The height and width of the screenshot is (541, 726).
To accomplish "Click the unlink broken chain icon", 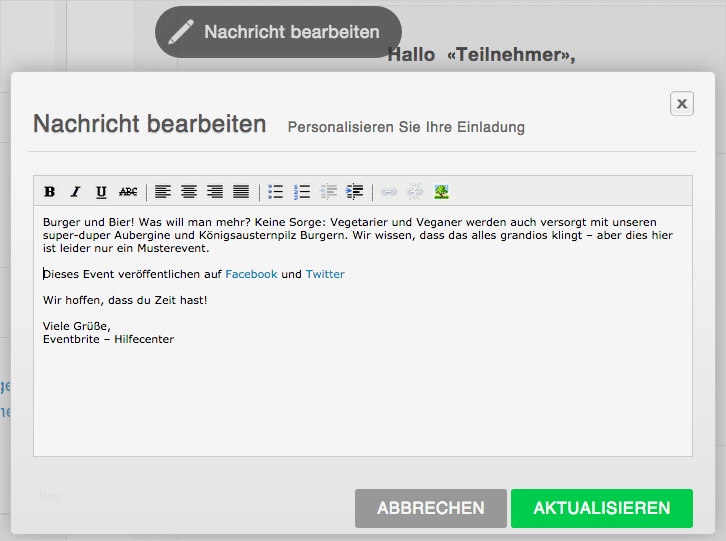I will [415, 191].
